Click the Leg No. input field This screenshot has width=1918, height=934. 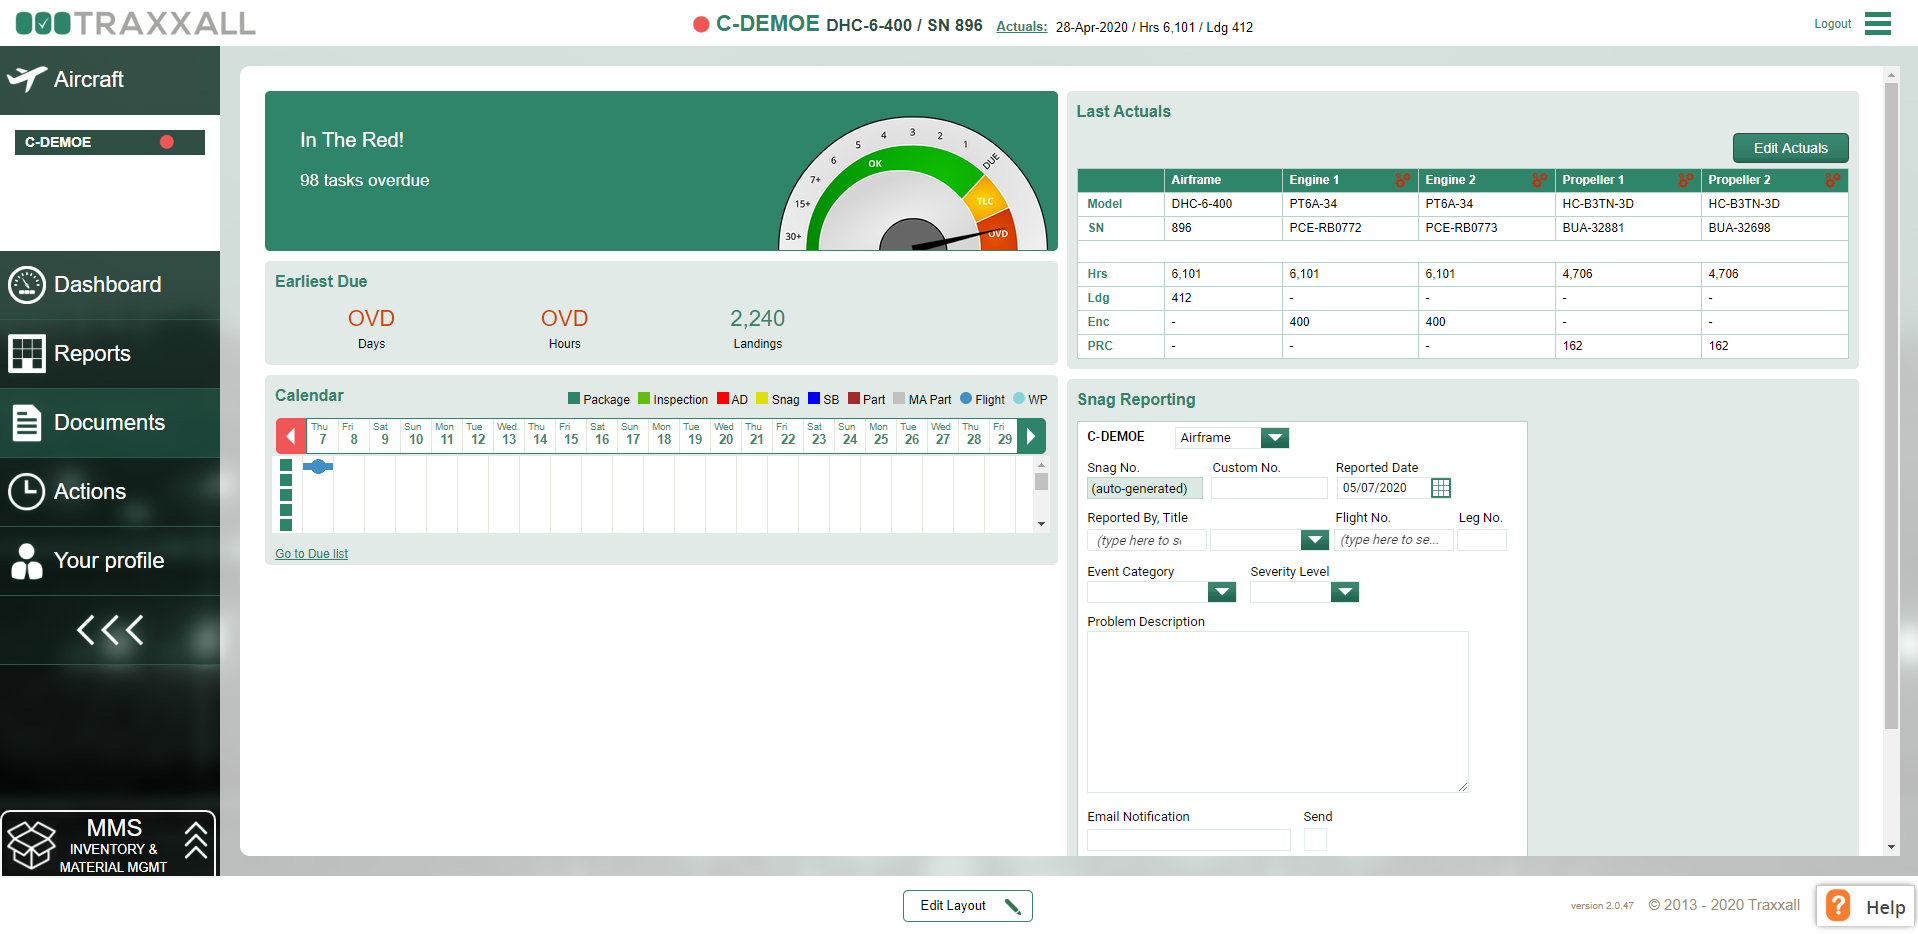tap(1482, 540)
